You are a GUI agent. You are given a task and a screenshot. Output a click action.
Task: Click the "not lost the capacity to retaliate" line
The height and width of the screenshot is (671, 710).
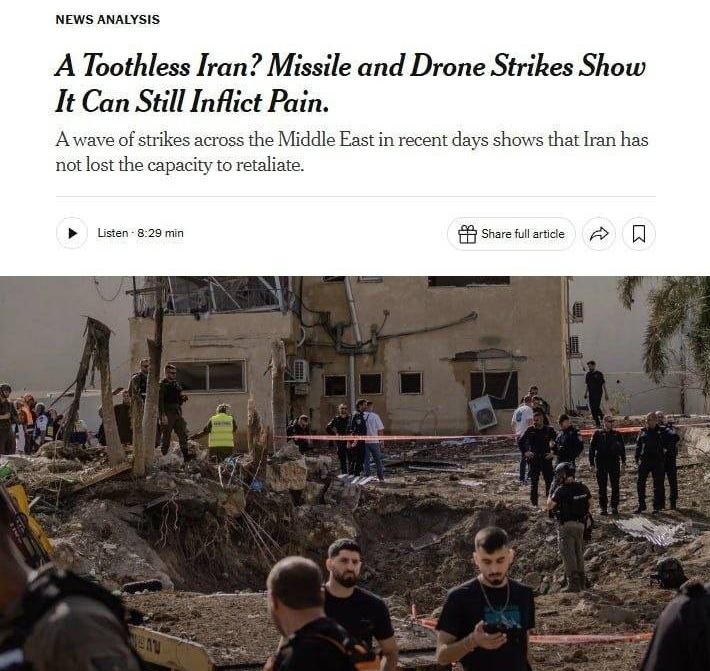pyautogui.click(x=179, y=165)
